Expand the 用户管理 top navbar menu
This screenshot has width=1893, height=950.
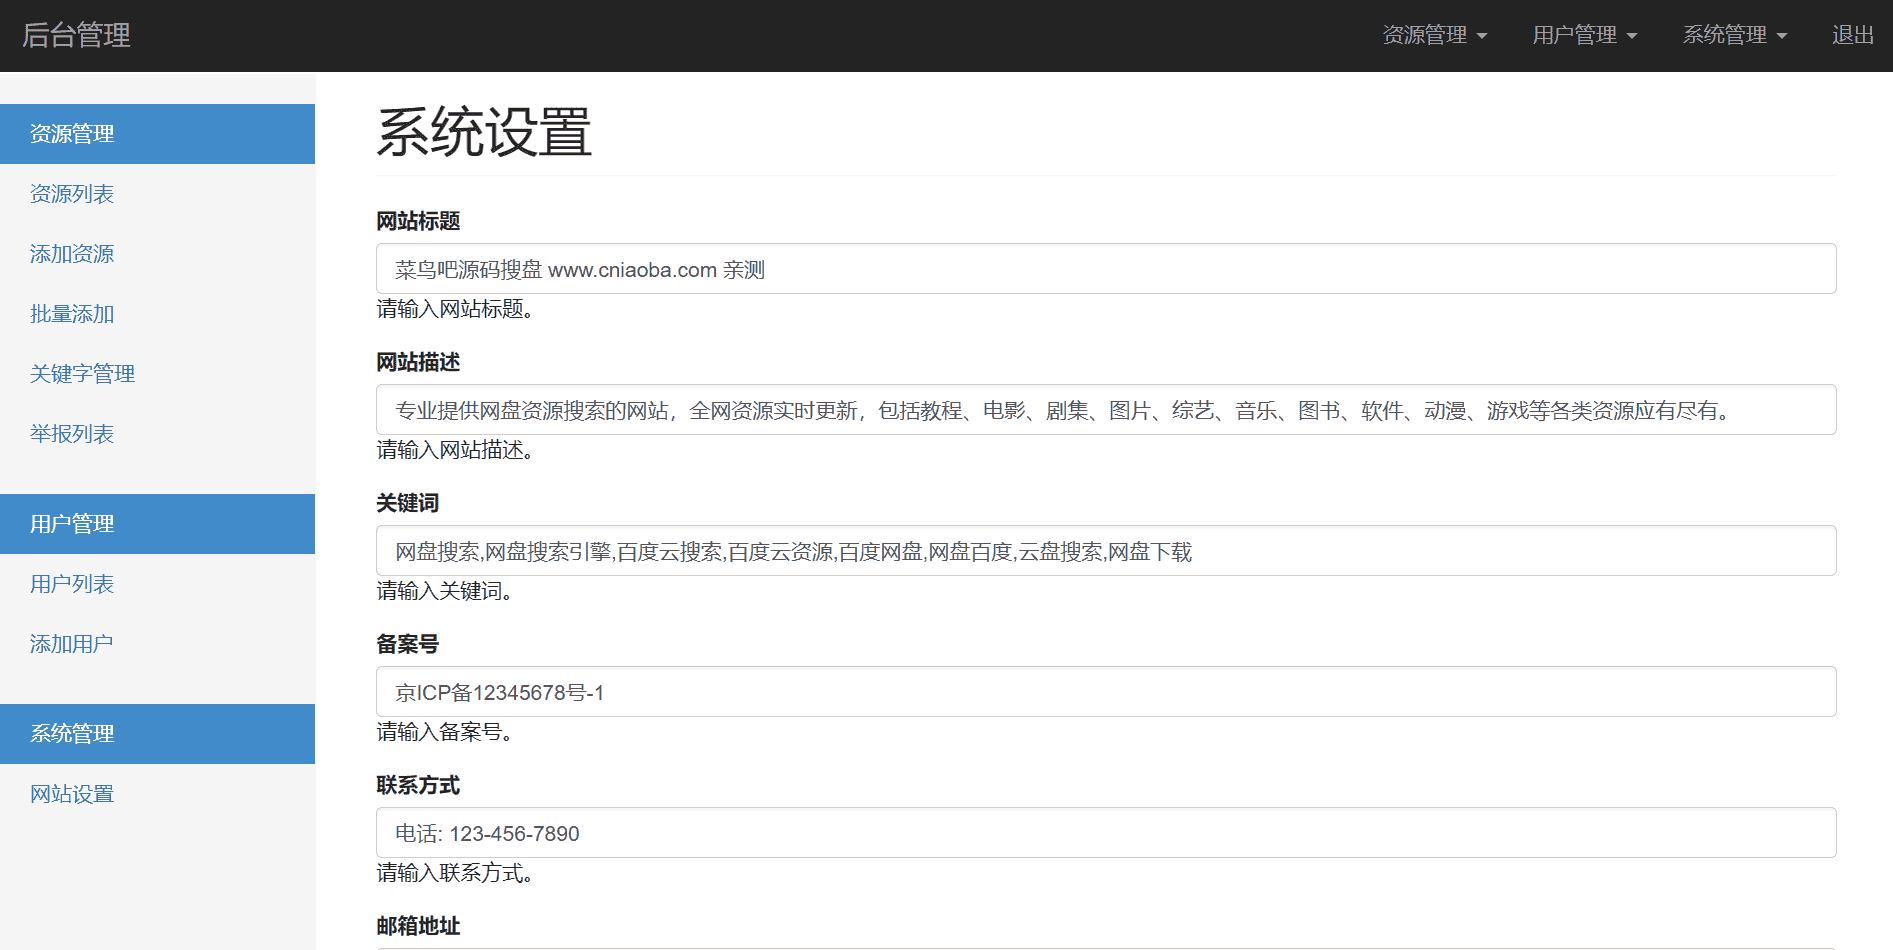pyautogui.click(x=1584, y=35)
